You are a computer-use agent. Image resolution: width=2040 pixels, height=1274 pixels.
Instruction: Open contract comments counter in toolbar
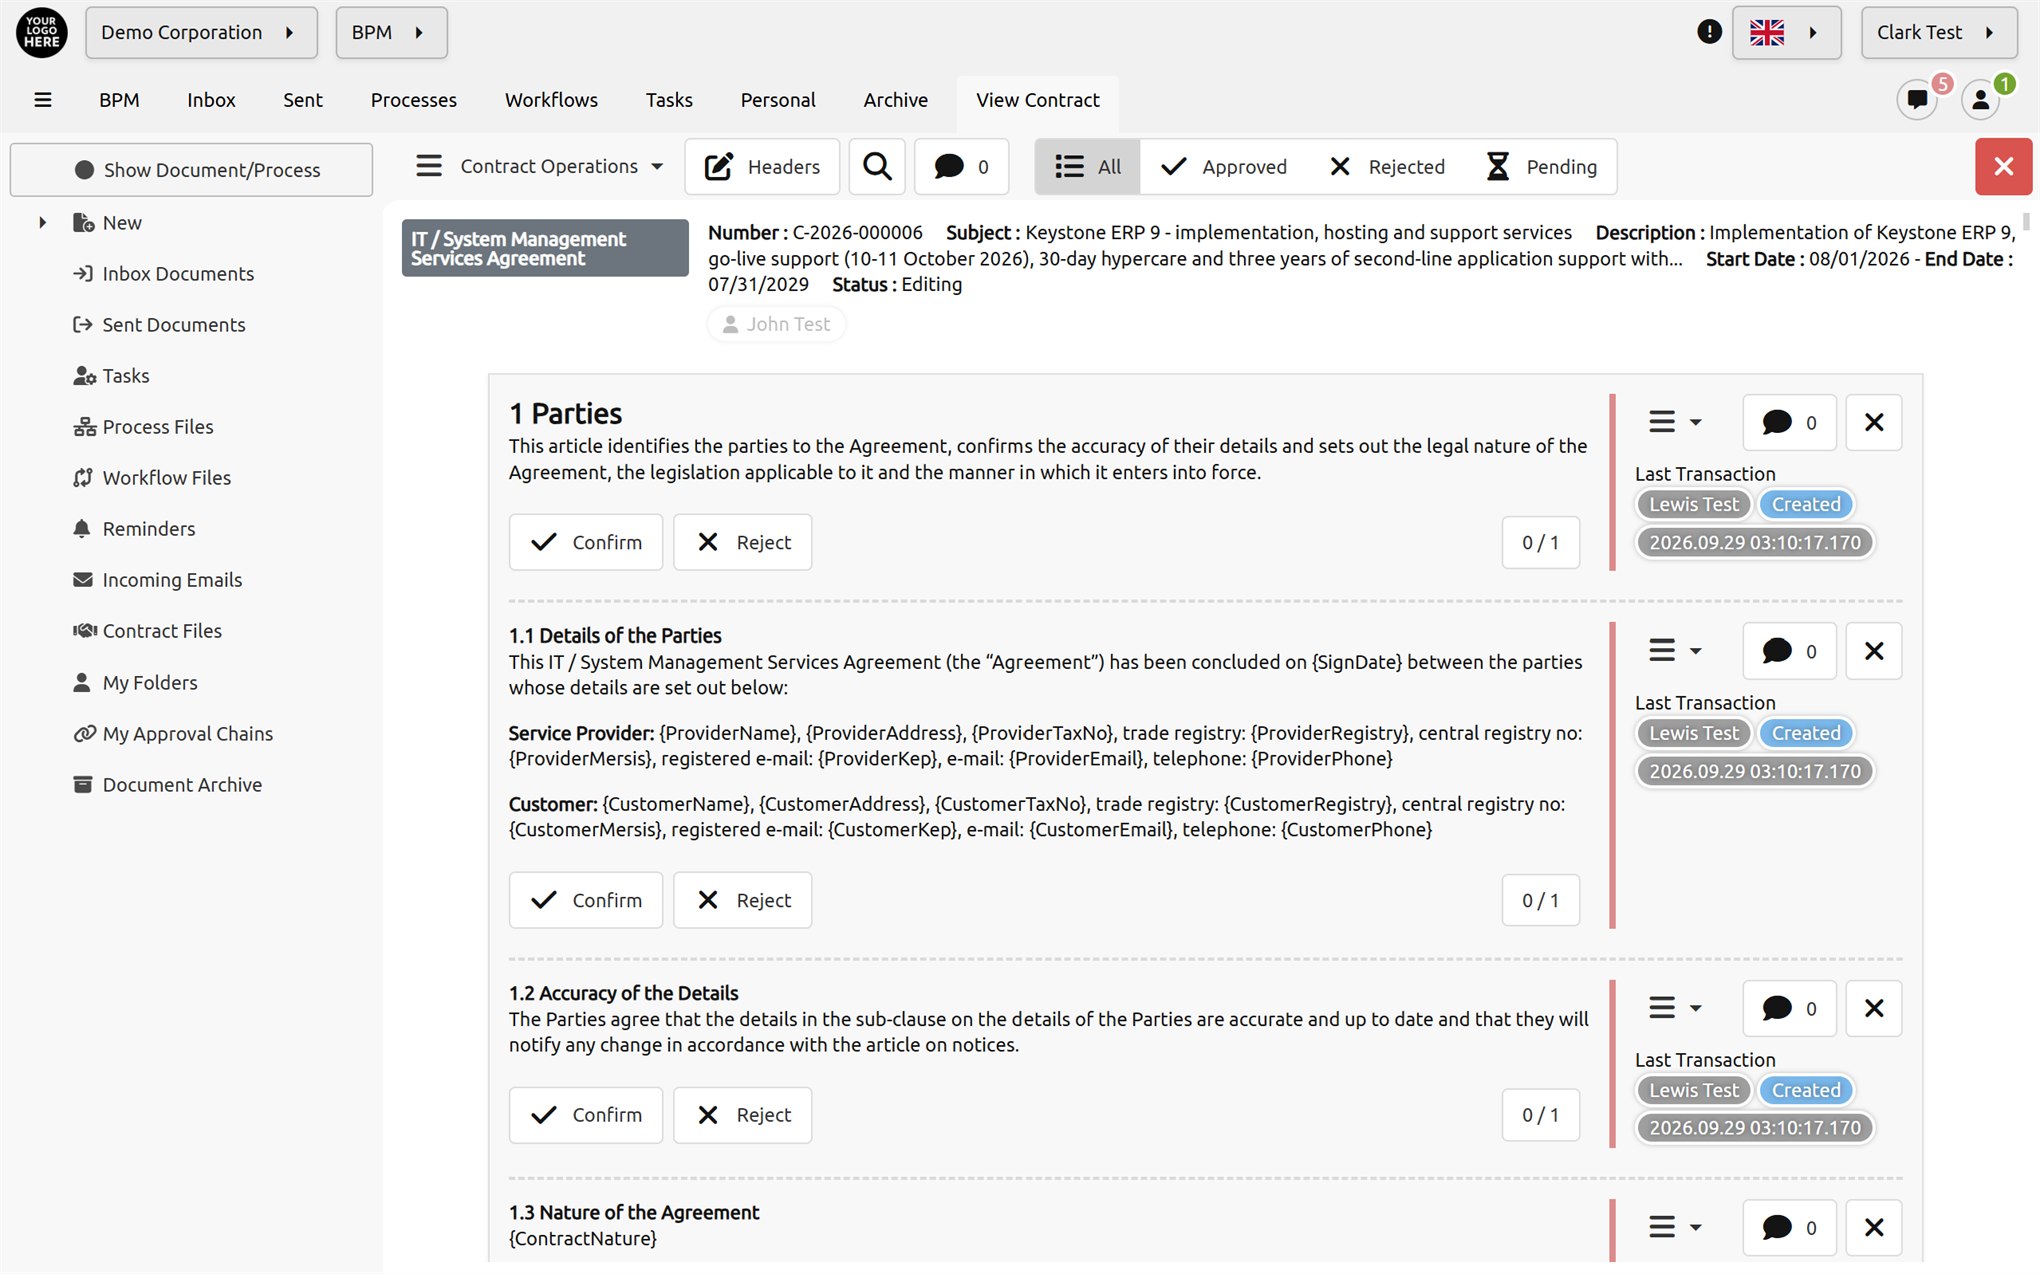tap(961, 166)
